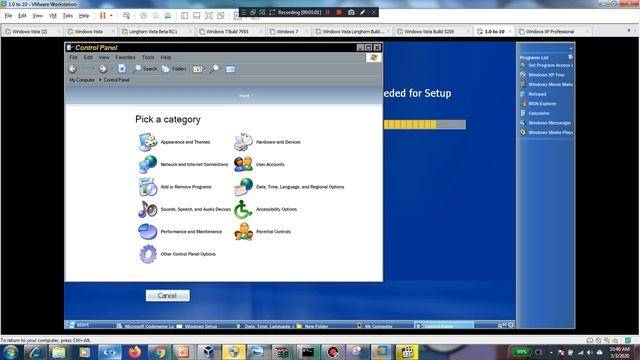Open Windows Media Player from Programs List

pyautogui.click(x=547, y=132)
